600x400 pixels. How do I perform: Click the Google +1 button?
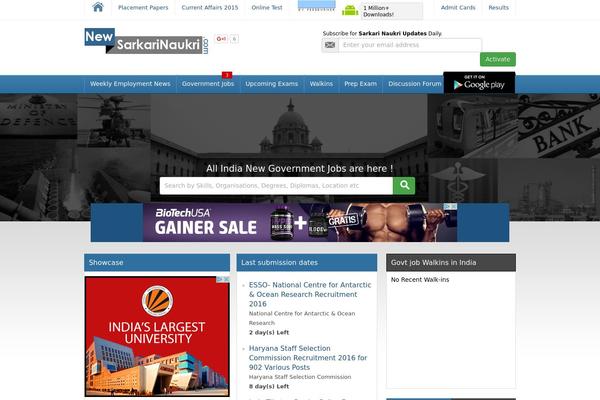click(221, 39)
